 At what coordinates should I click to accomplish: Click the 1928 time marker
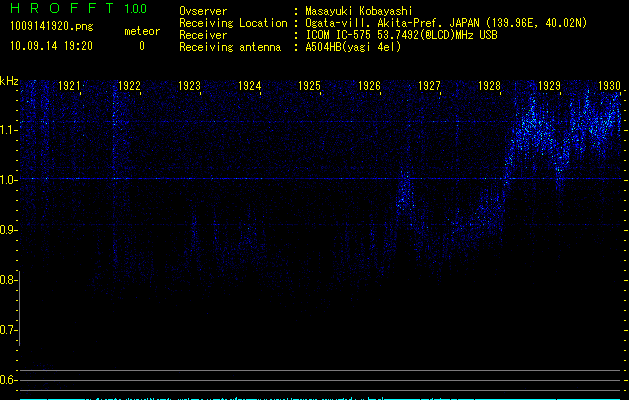pyautogui.click(x=489, y=86)
